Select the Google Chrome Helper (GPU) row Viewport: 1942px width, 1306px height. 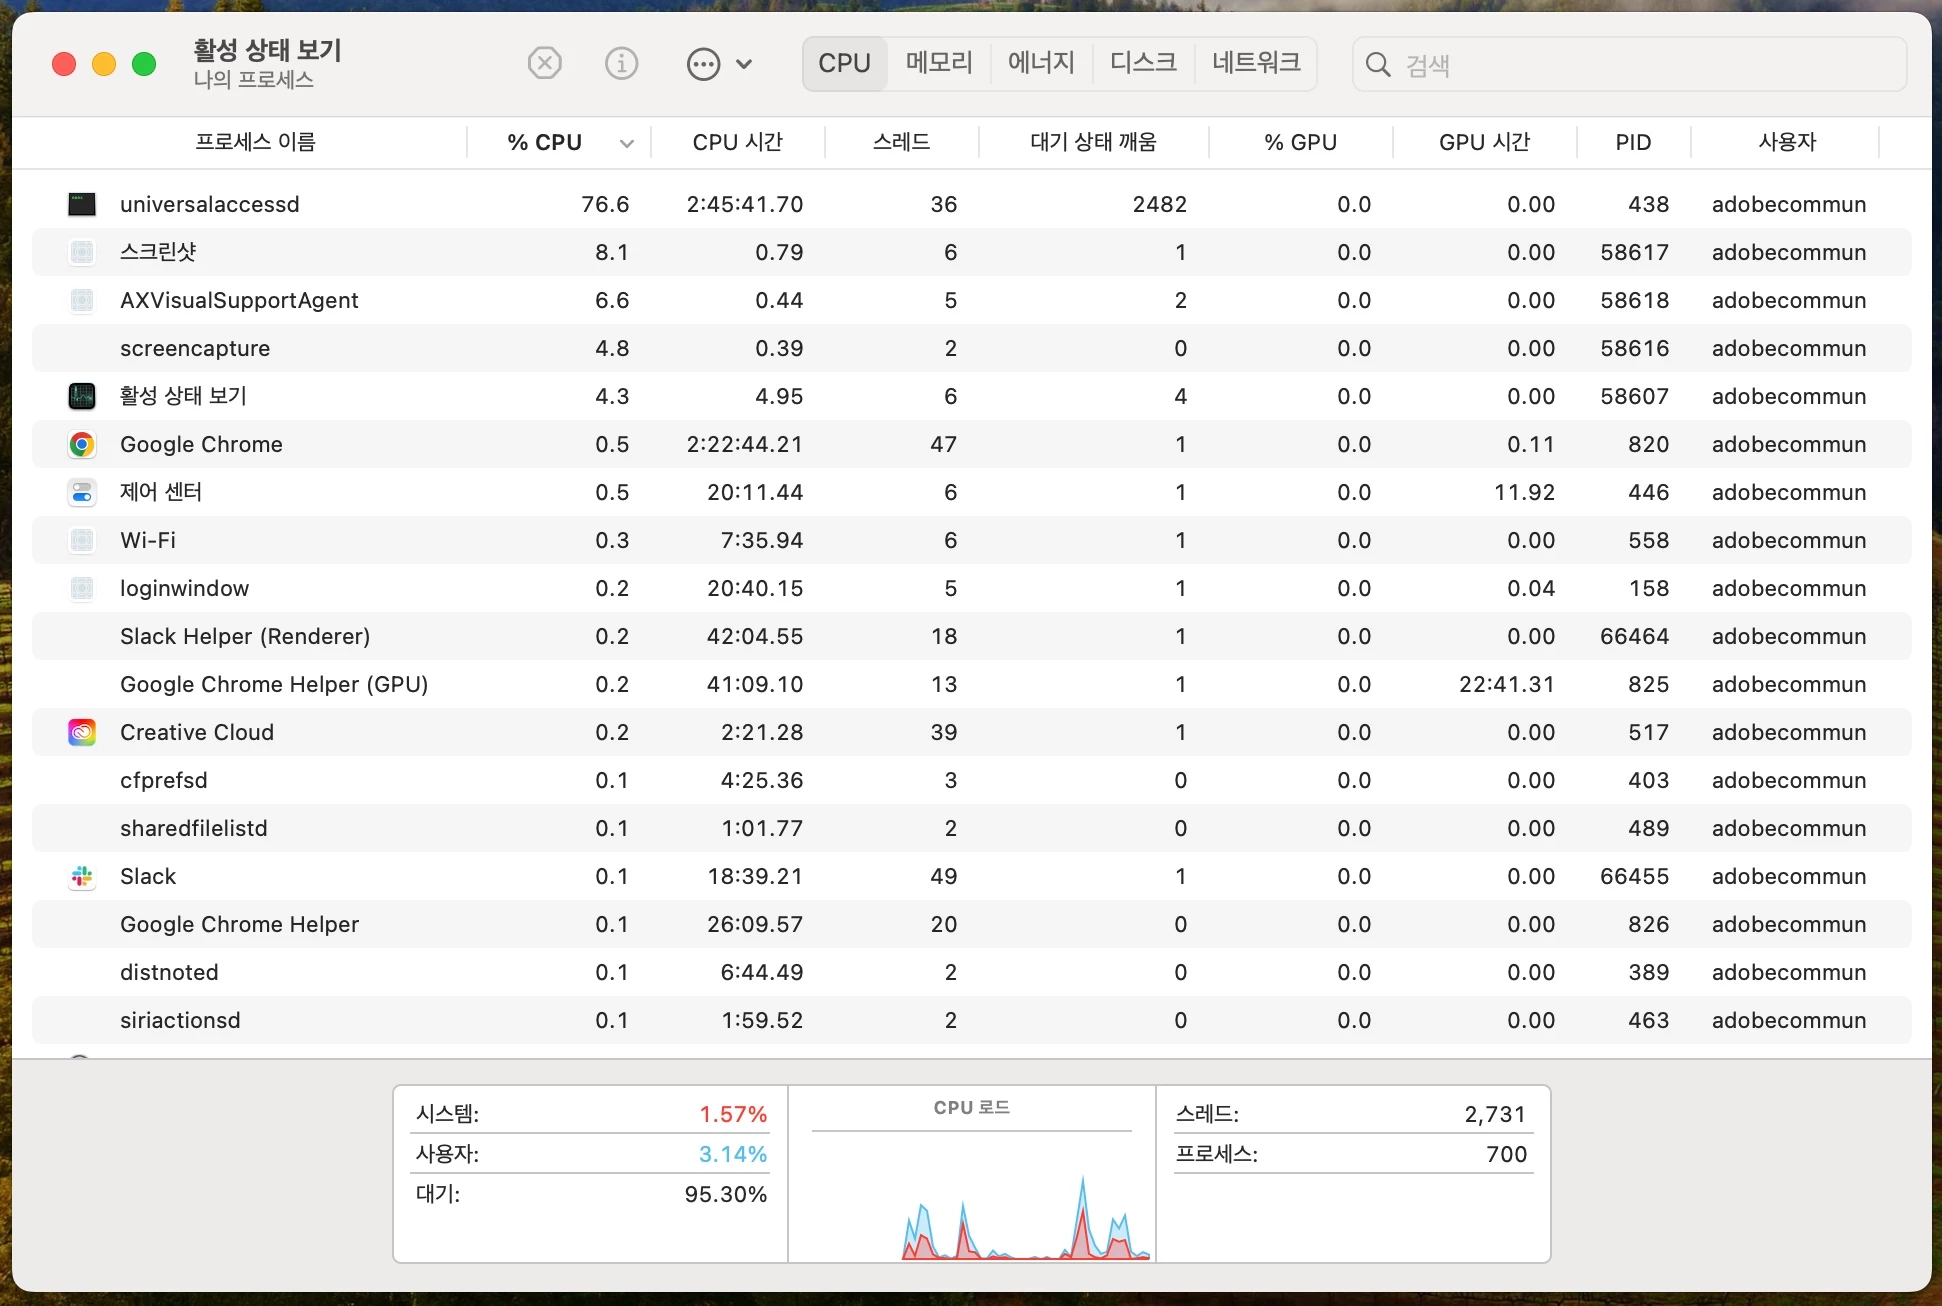[274, 684]
